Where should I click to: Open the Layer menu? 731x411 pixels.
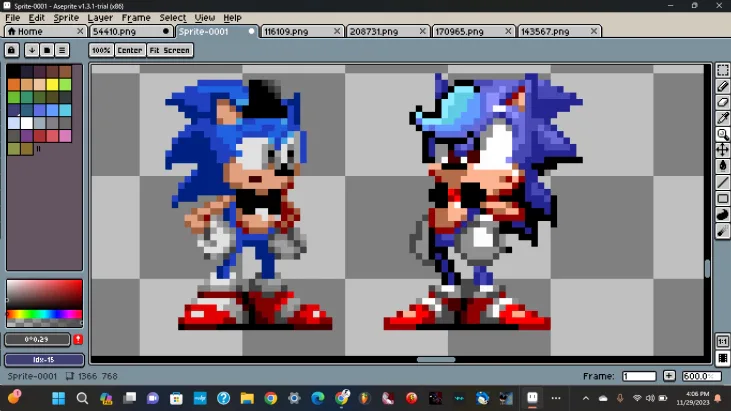(x=100, y=18)
